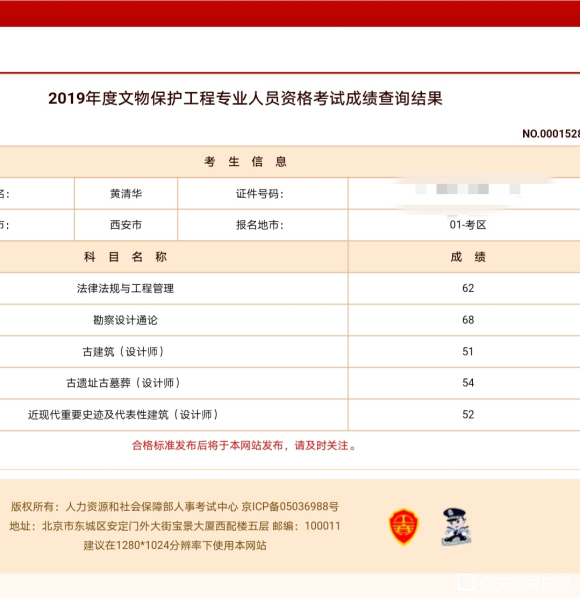Viewport: 580px width, 598px height.
Task: Click the 证件号码 label
Action: 260,194
